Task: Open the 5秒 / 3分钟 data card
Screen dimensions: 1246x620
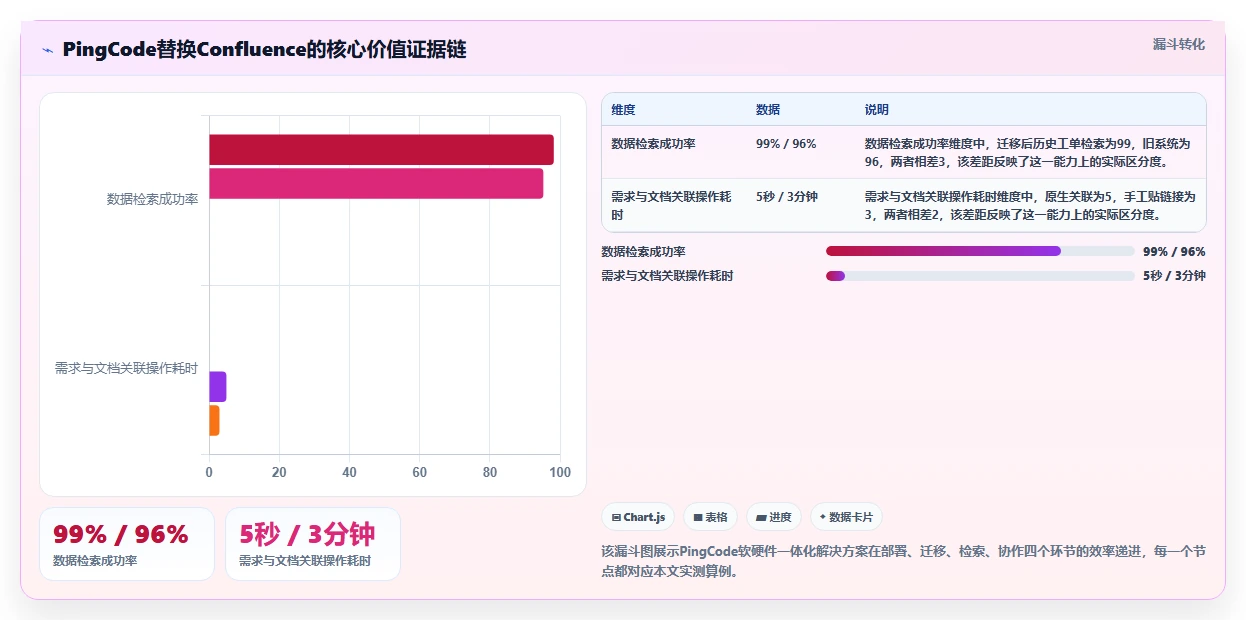Action: pos(313,544)
